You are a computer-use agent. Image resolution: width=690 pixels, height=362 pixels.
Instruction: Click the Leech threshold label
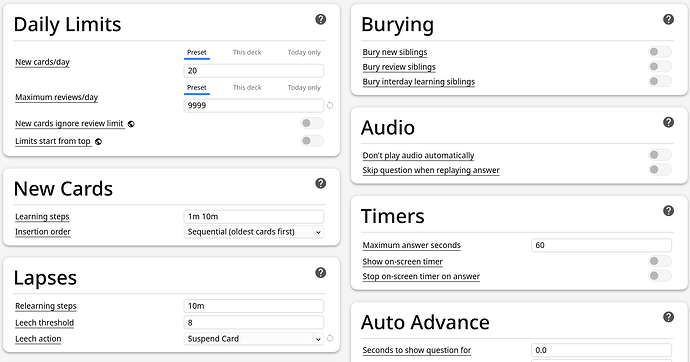click(x=44, y=322)
